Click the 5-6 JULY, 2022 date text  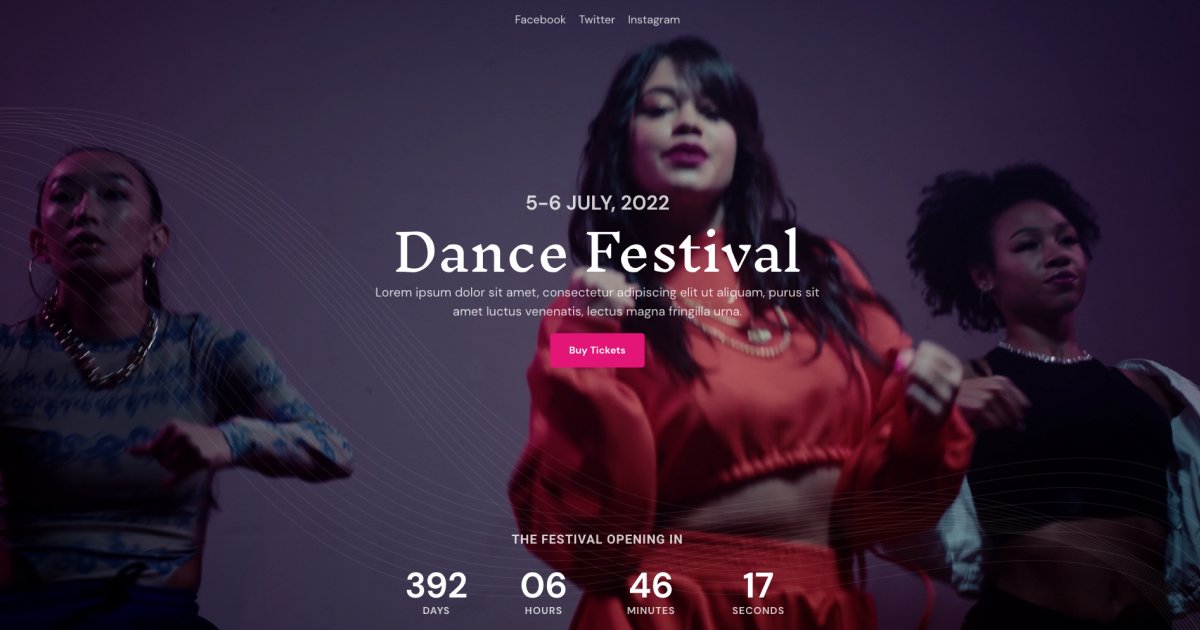pos(598,203)
